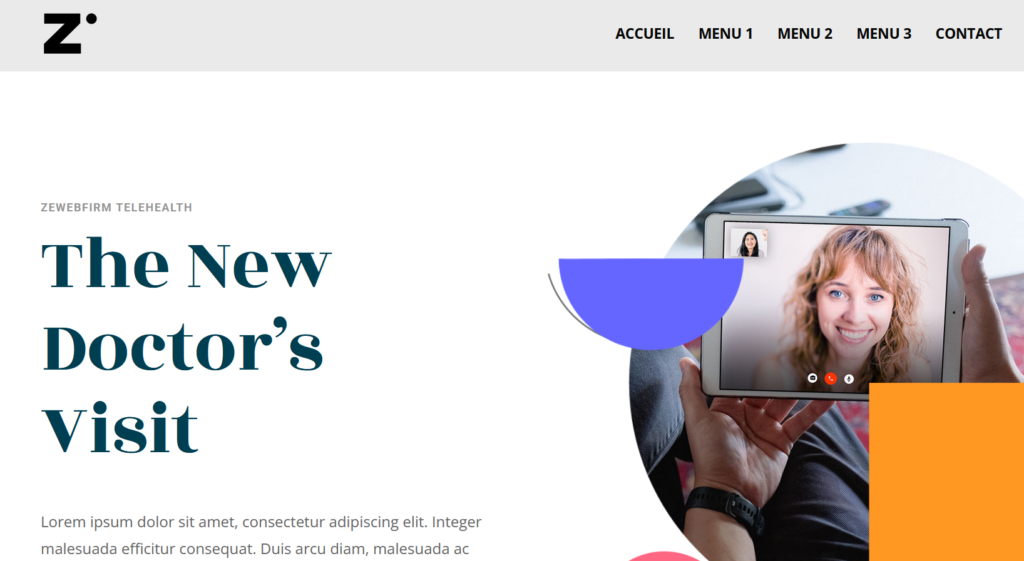1024x561 pixels.
Task: Click the heading "The New Doctor's Visit"
Action: [186, 346]
